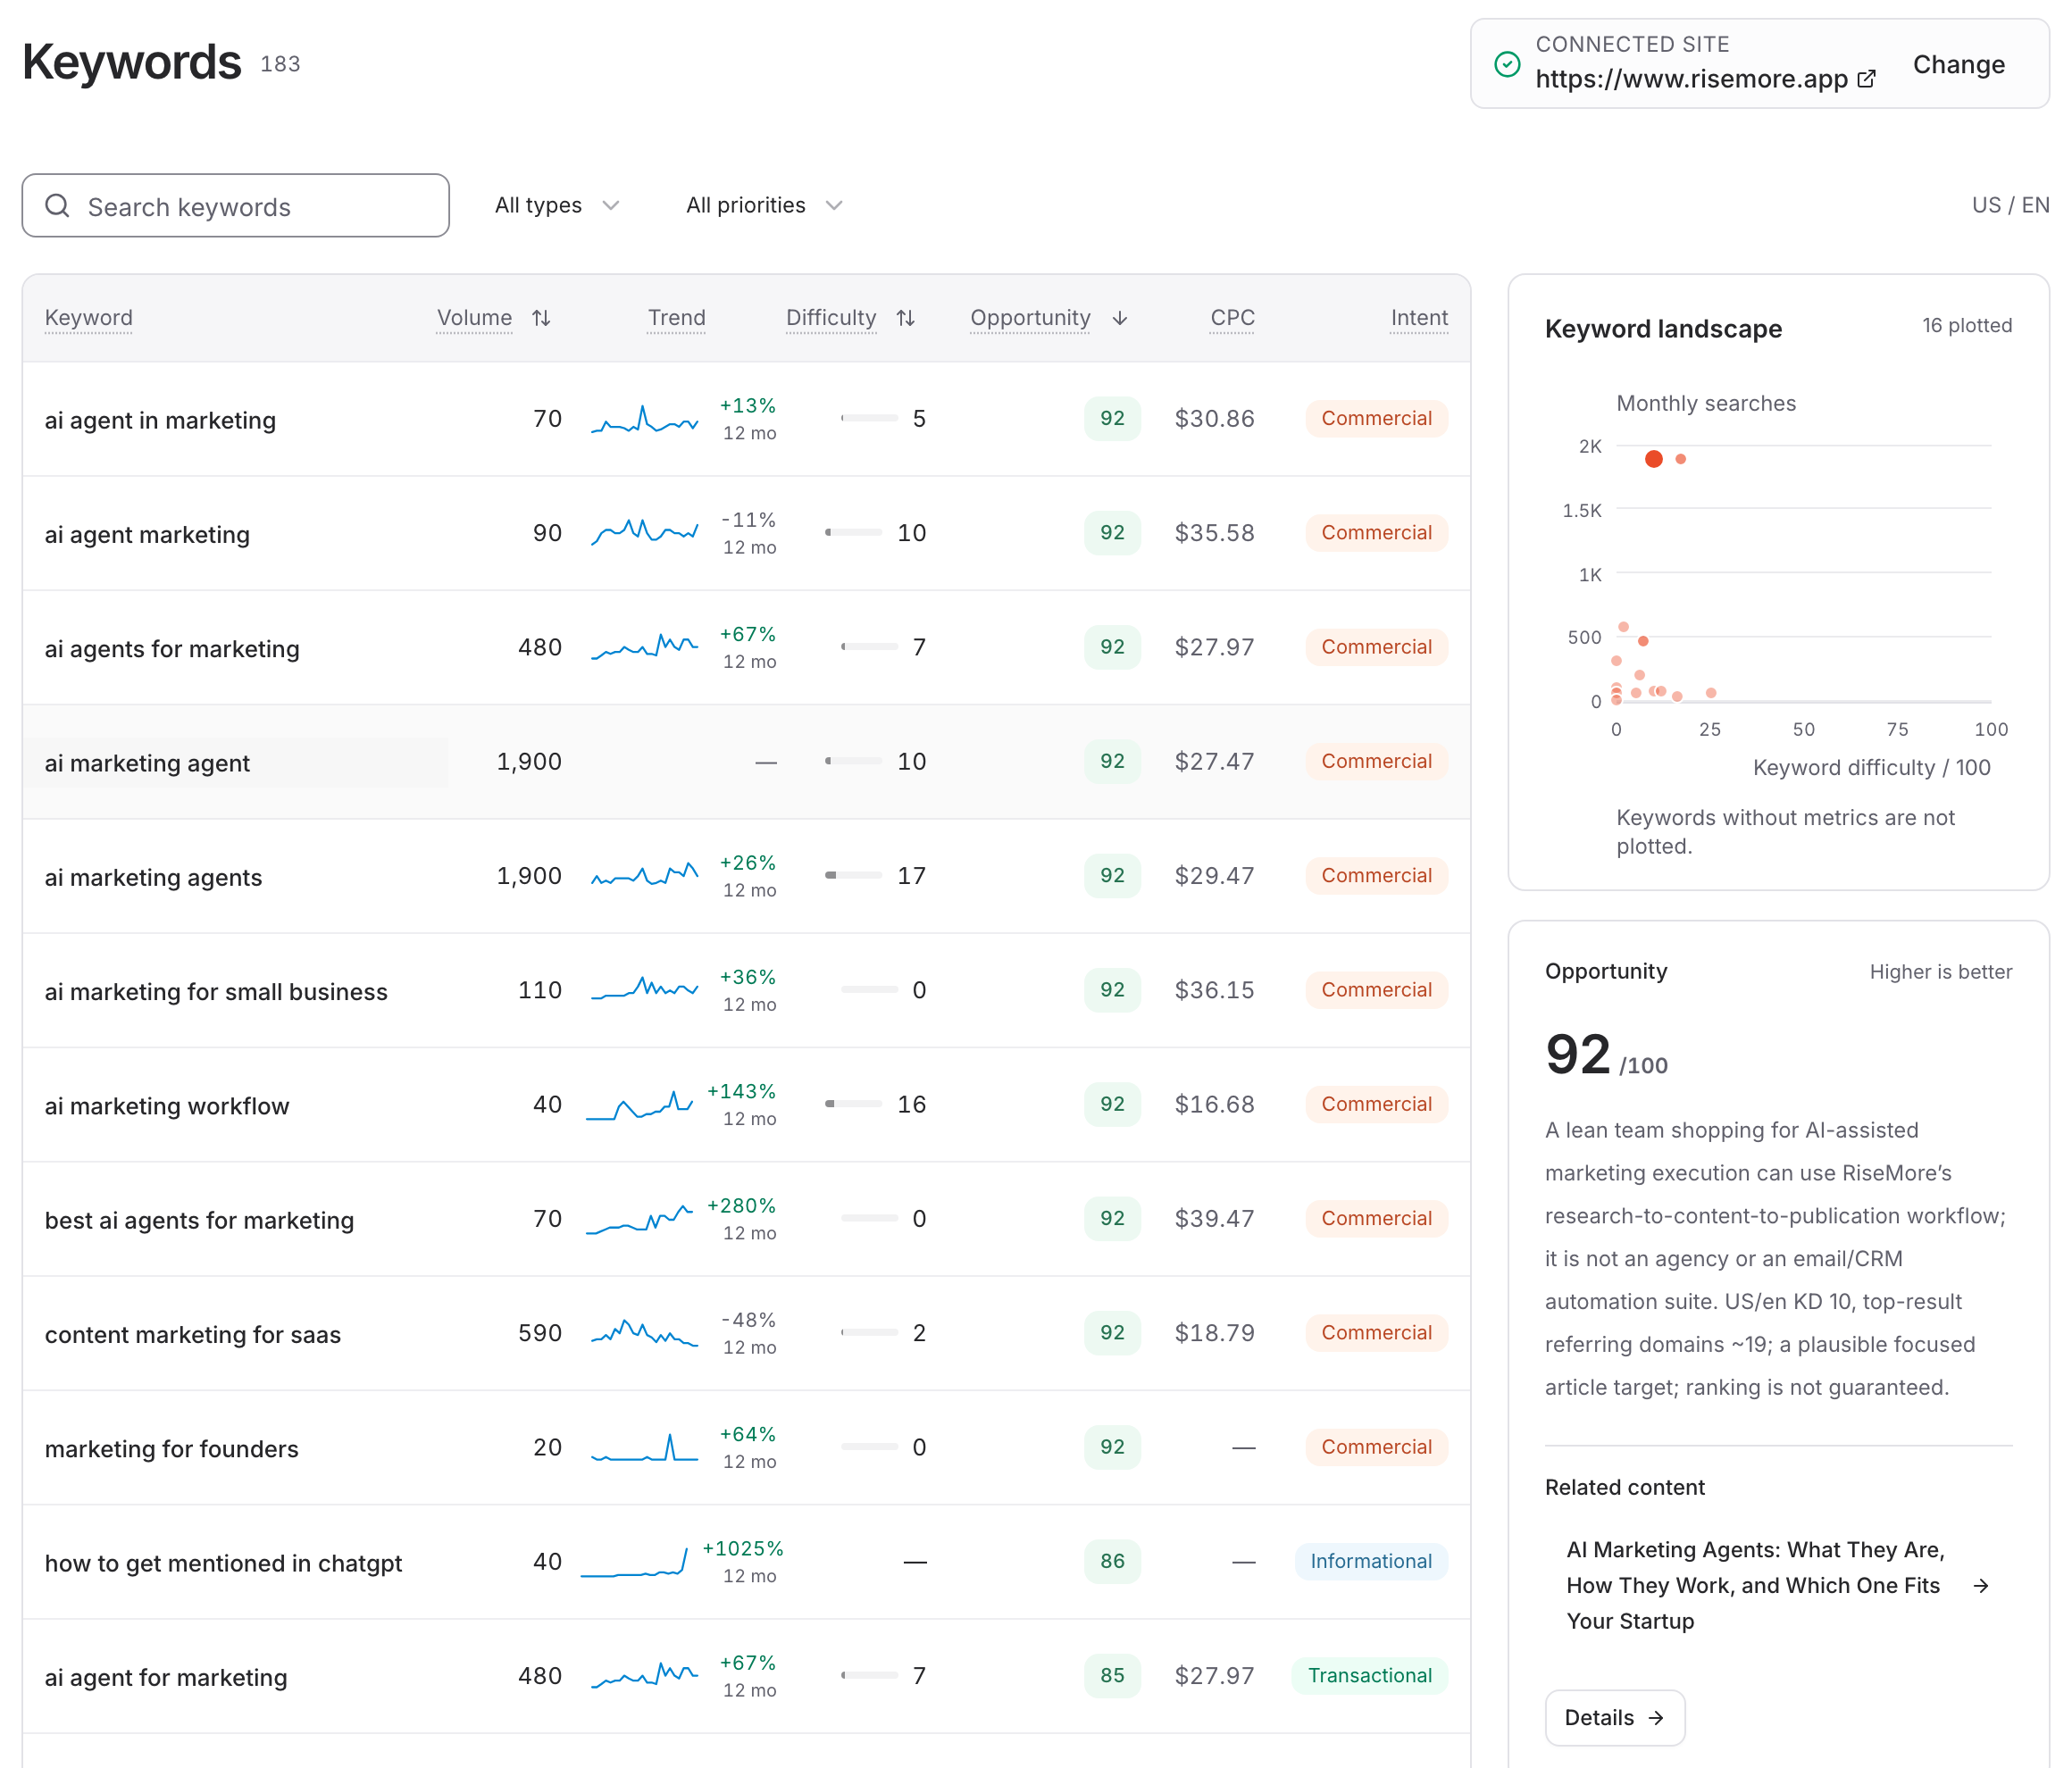
Task: Click the green connected-site check icon
Action: [1507, 64]
